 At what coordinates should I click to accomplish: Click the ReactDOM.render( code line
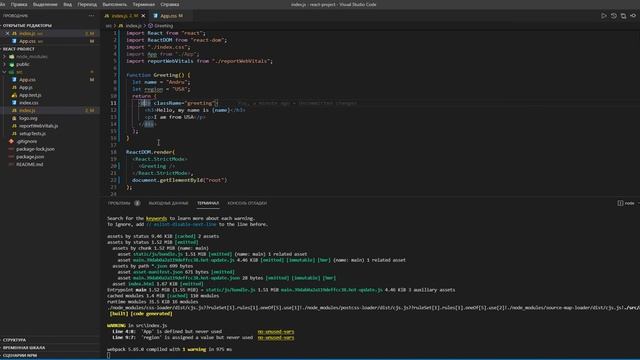[150, 152]
